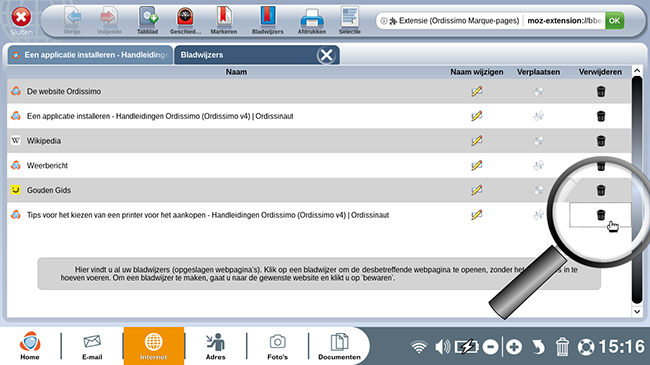This screenshot has width=650, height=365.
Task: Move the Wikipedia bookmark
Action: point(538,141)
